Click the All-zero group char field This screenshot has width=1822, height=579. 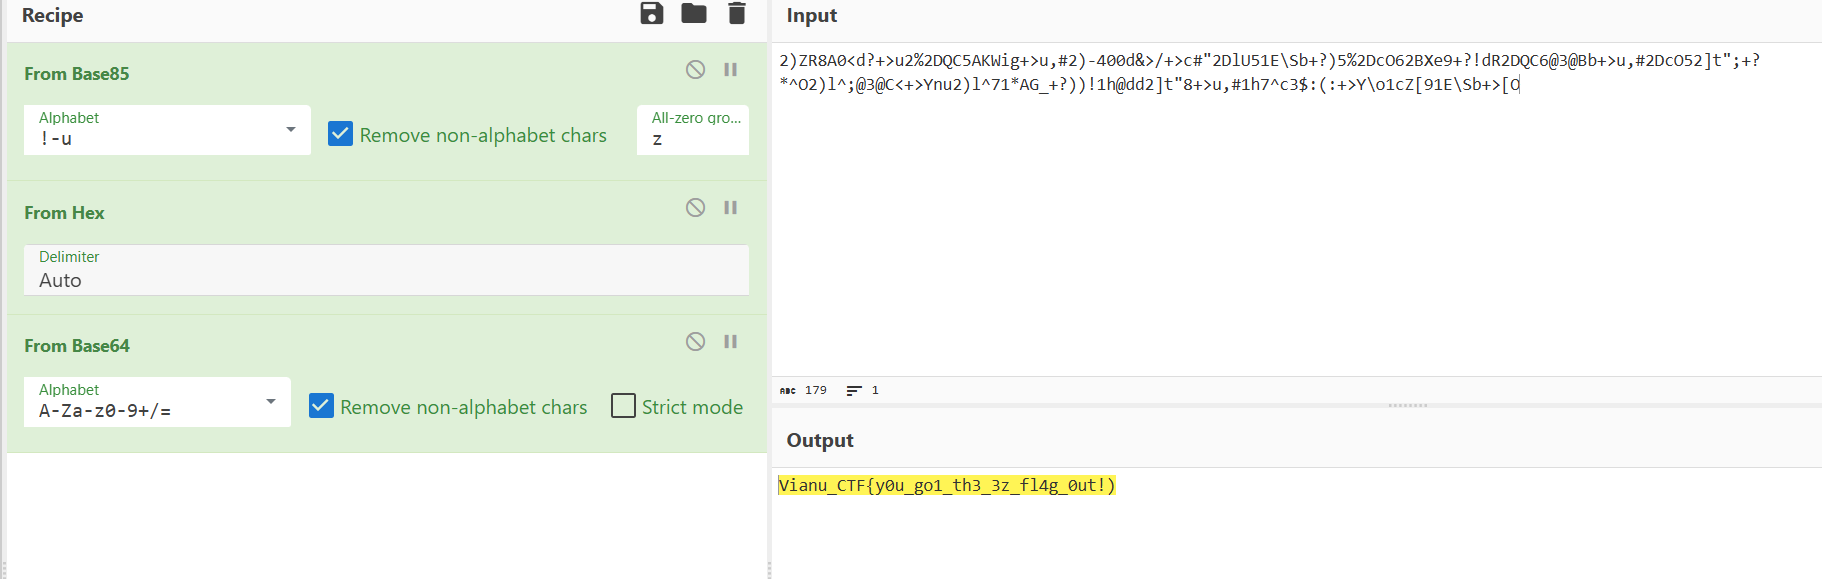tap(693, 139)
